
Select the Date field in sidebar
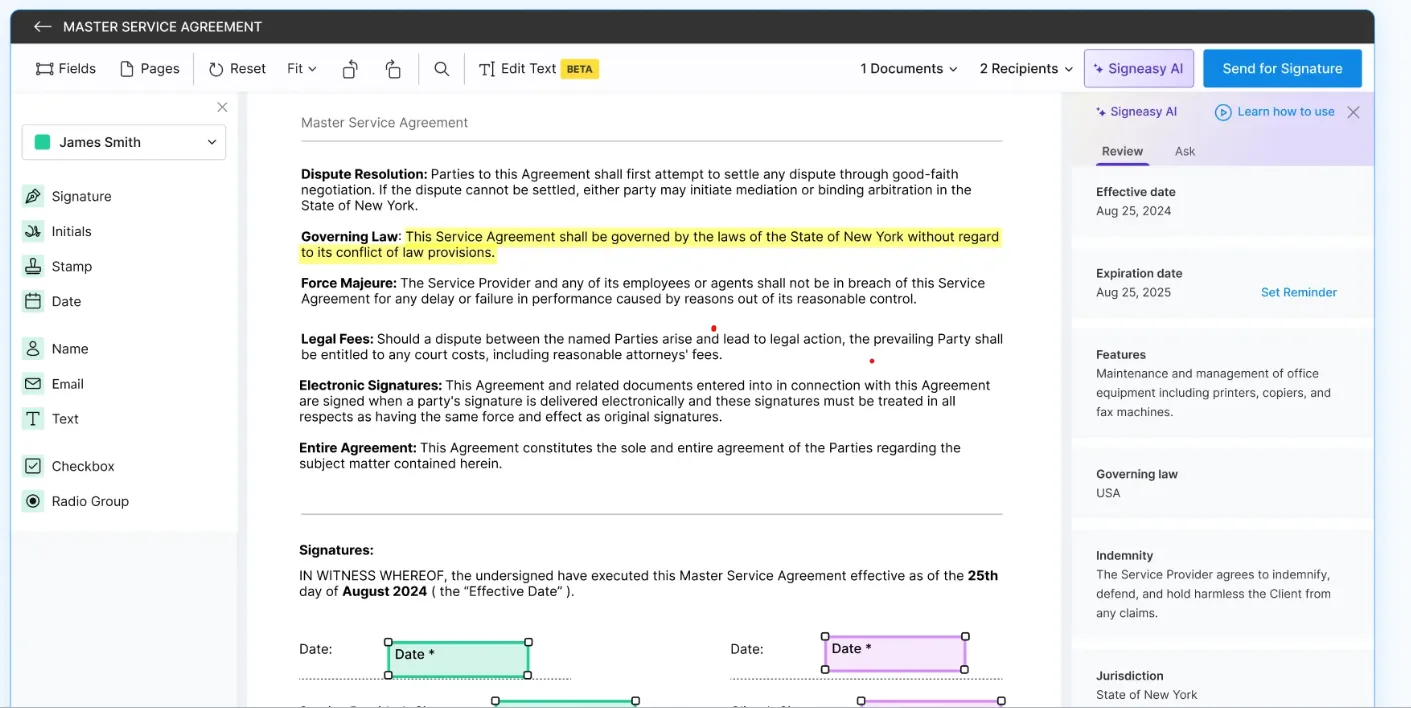[x=52, y=301]
